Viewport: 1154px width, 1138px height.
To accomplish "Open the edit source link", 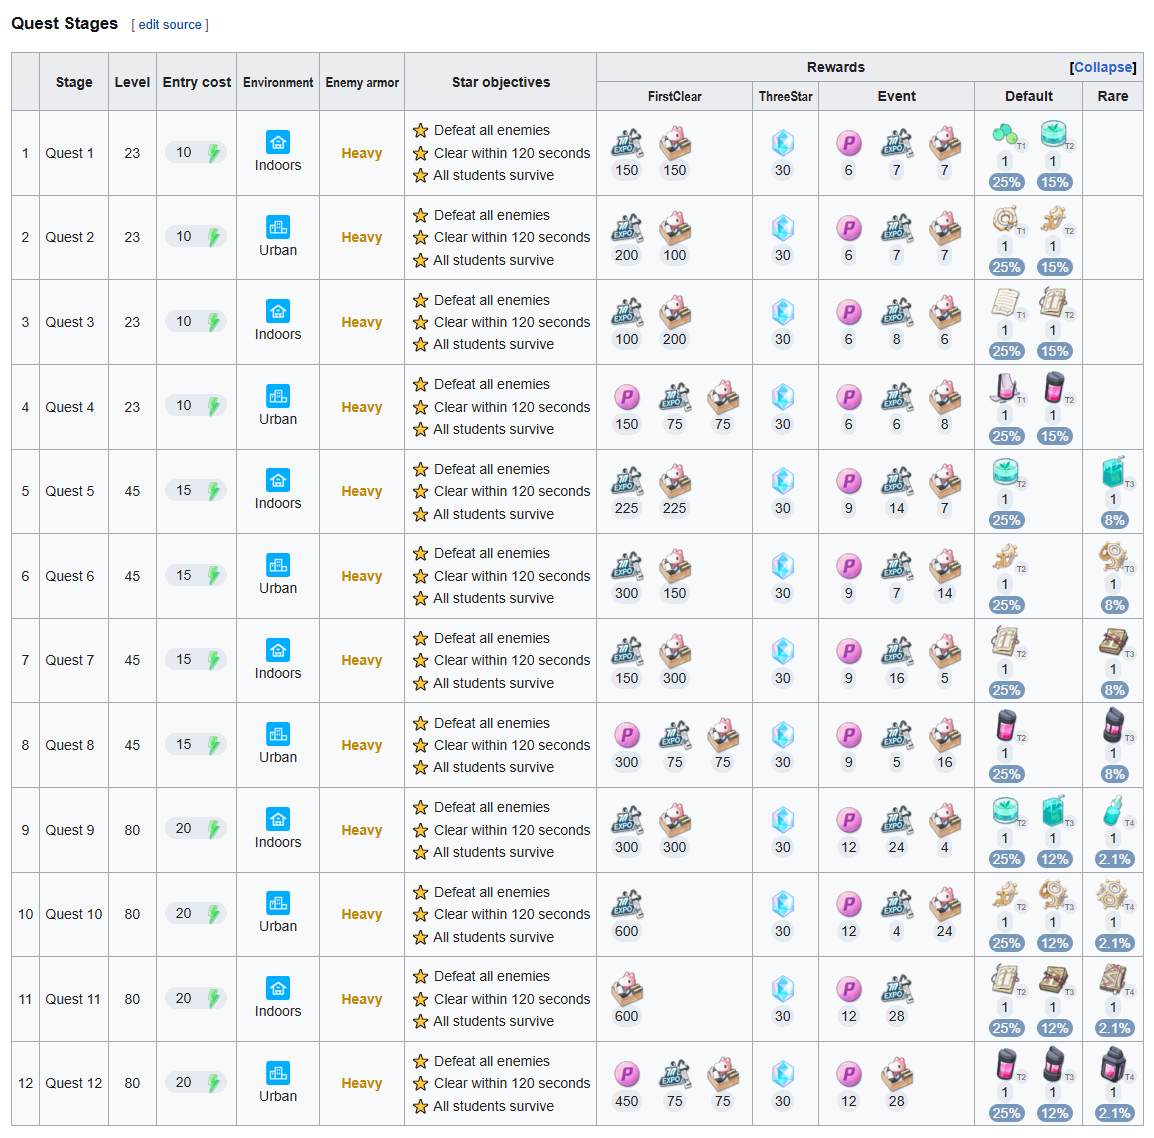I will 170,24.
